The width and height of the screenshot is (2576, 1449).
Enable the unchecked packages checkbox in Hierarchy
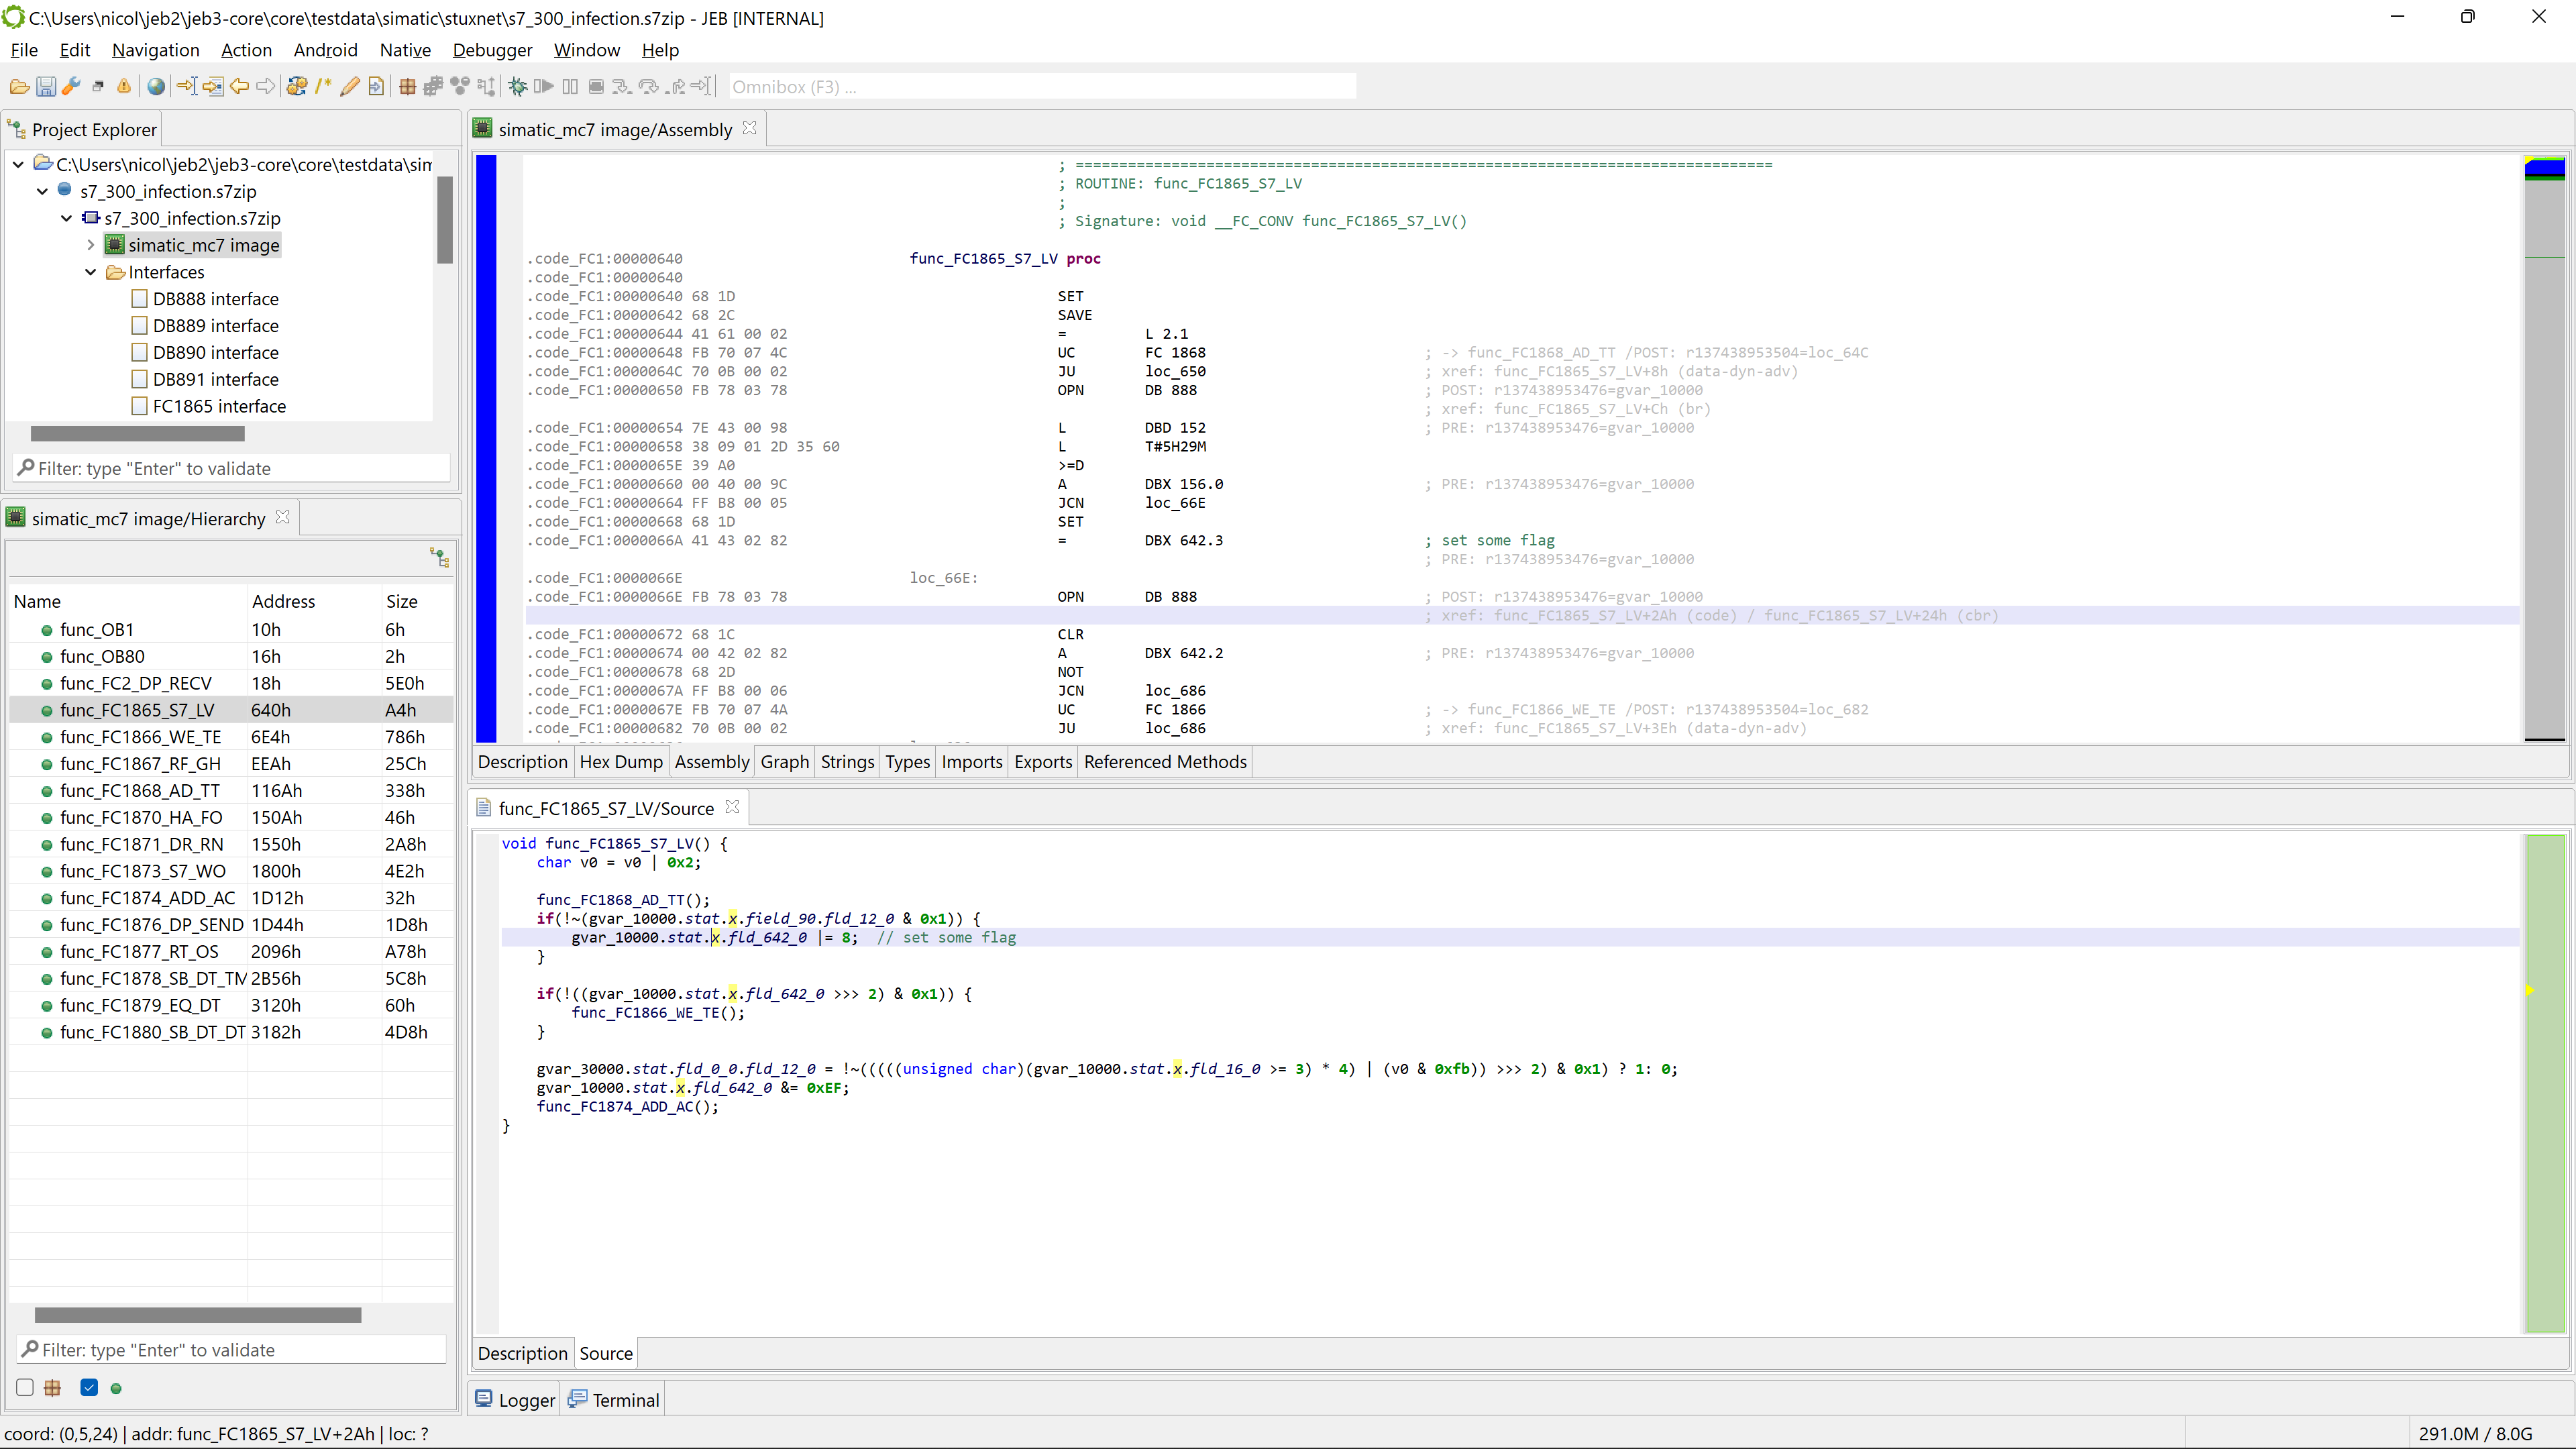pos(25,1387)
